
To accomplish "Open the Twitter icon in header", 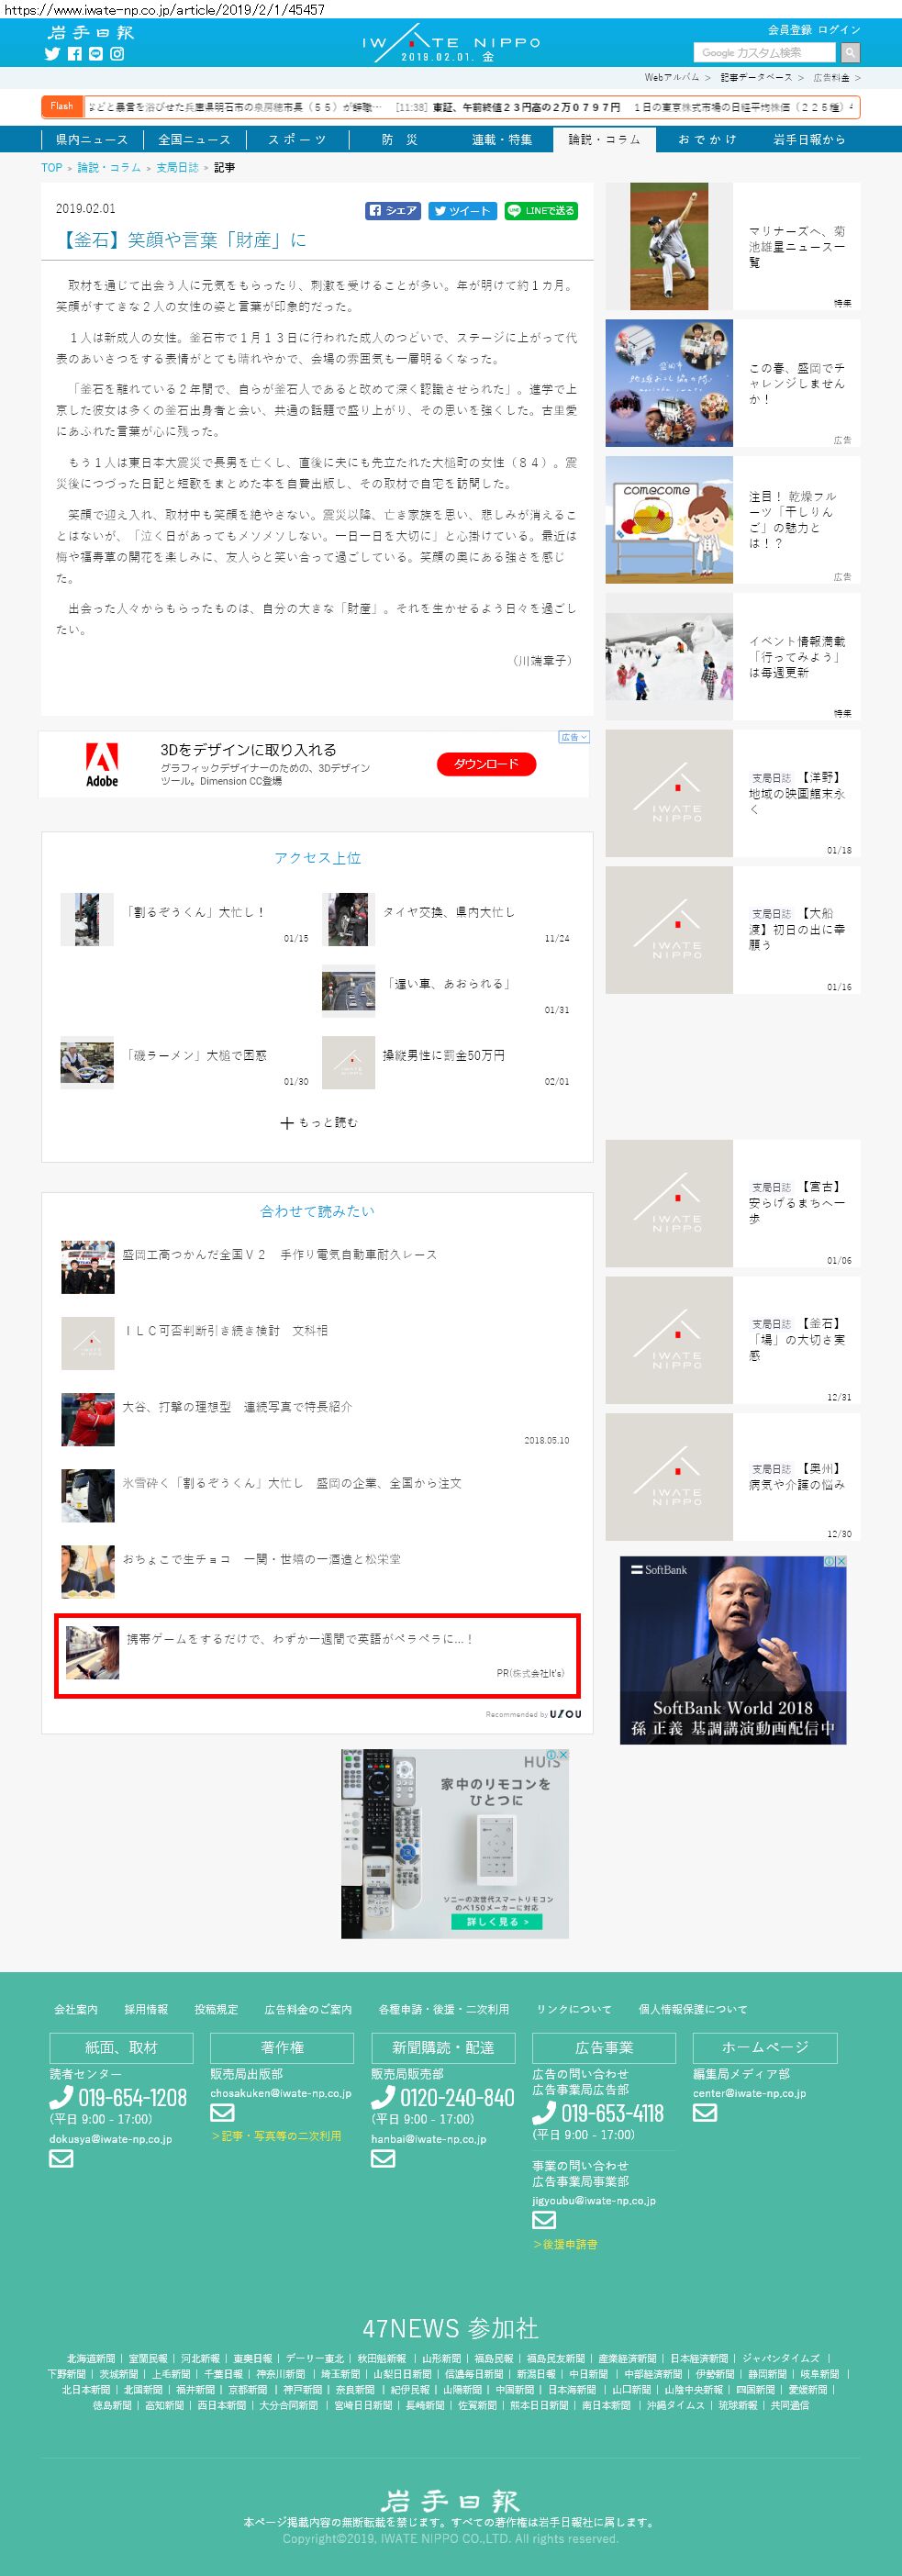I will [x=52, y=54].
